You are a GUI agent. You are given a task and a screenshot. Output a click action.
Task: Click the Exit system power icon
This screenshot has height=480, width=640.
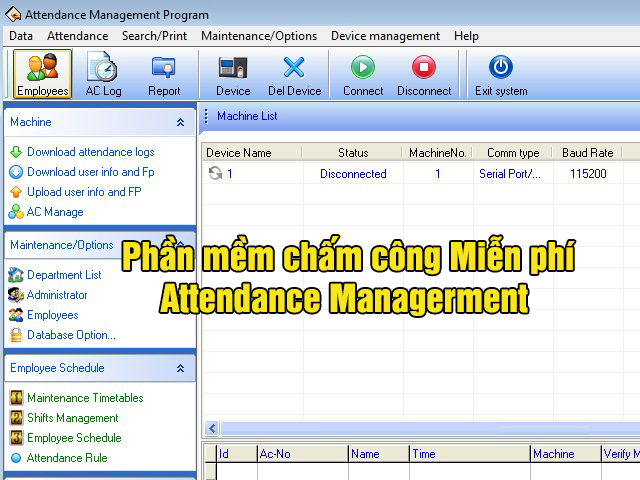coord(501,67)
